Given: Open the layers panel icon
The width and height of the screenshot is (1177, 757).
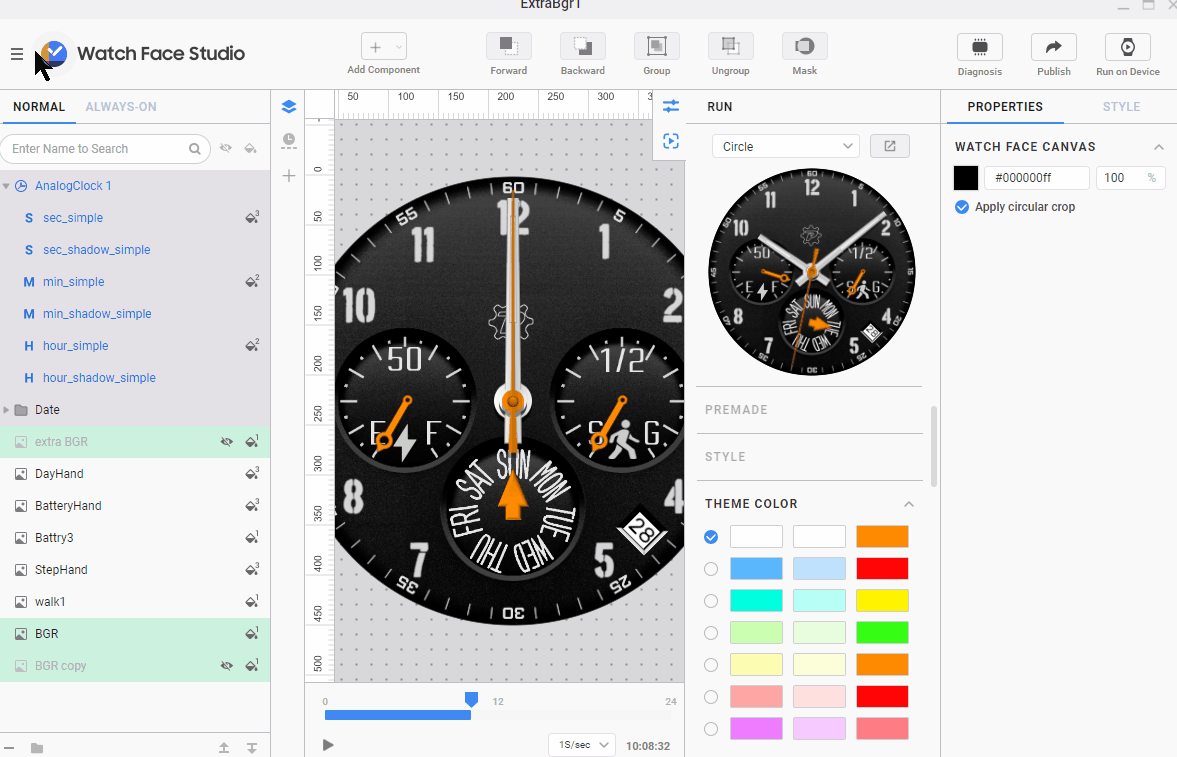Looking at the screenshot, I should click(x=289, y=107).
